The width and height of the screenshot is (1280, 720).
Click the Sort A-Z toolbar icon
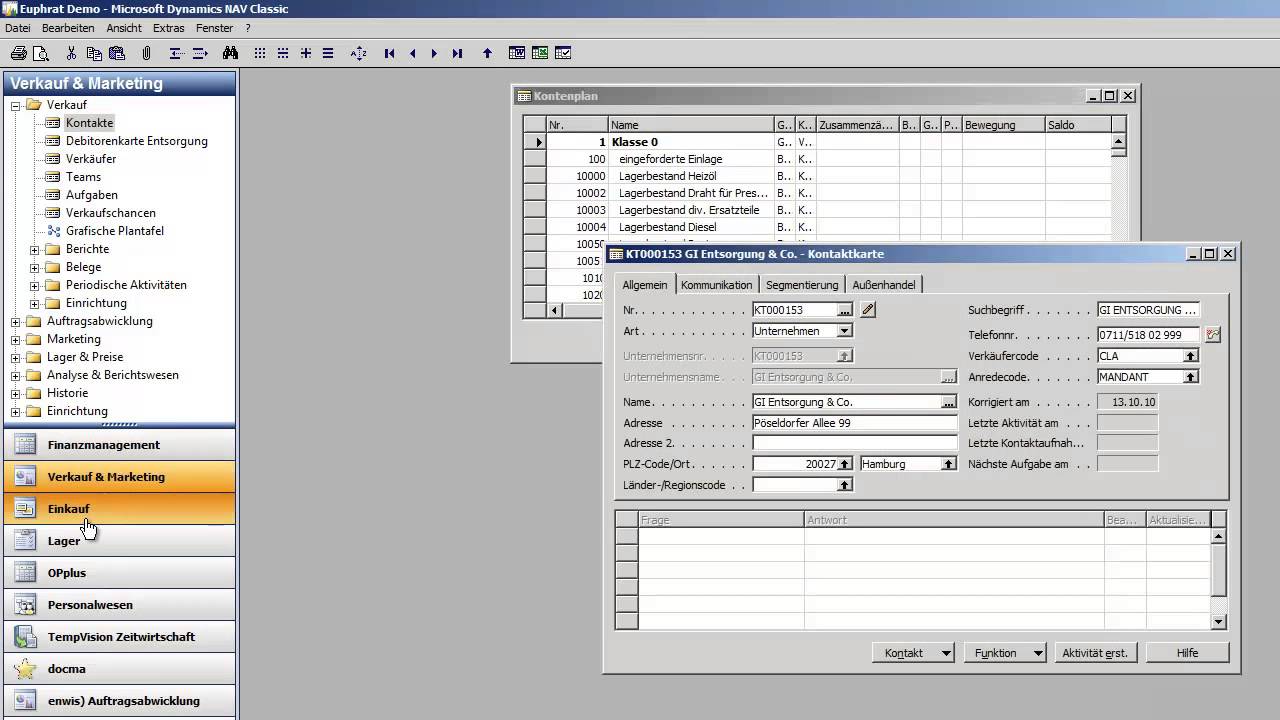coord(359,53)
